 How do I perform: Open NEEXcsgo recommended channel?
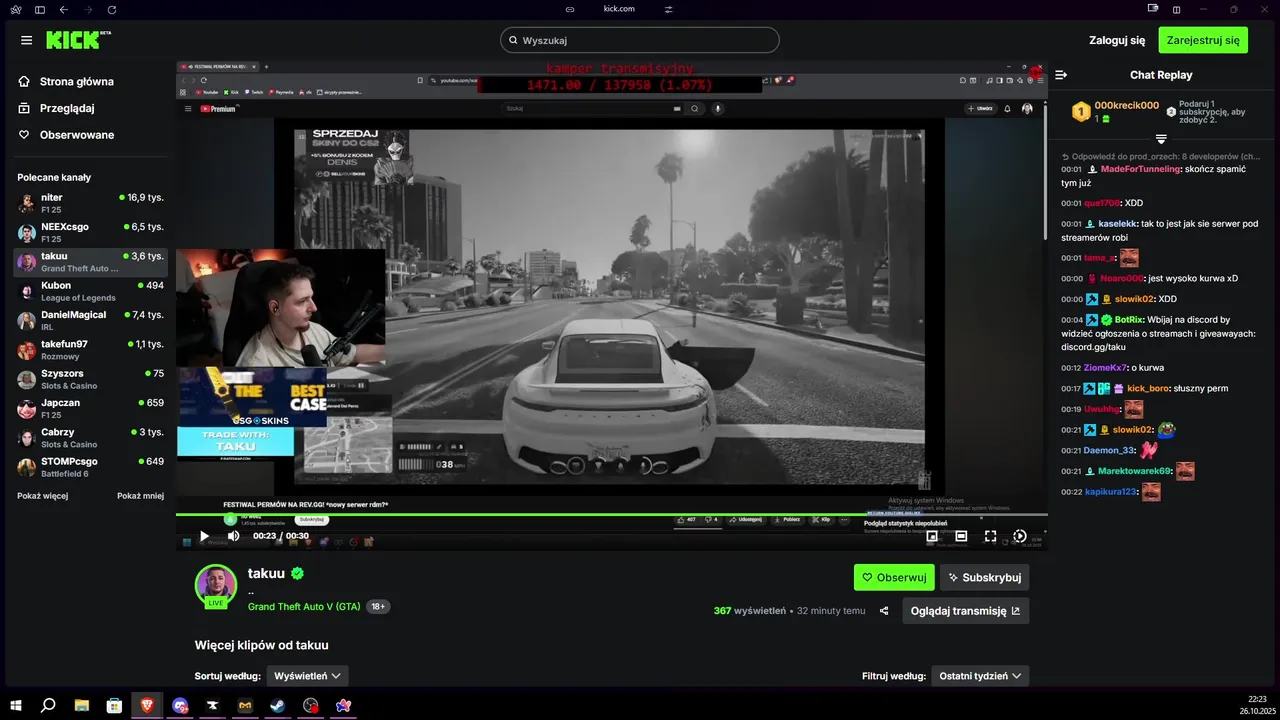[91, 232]
